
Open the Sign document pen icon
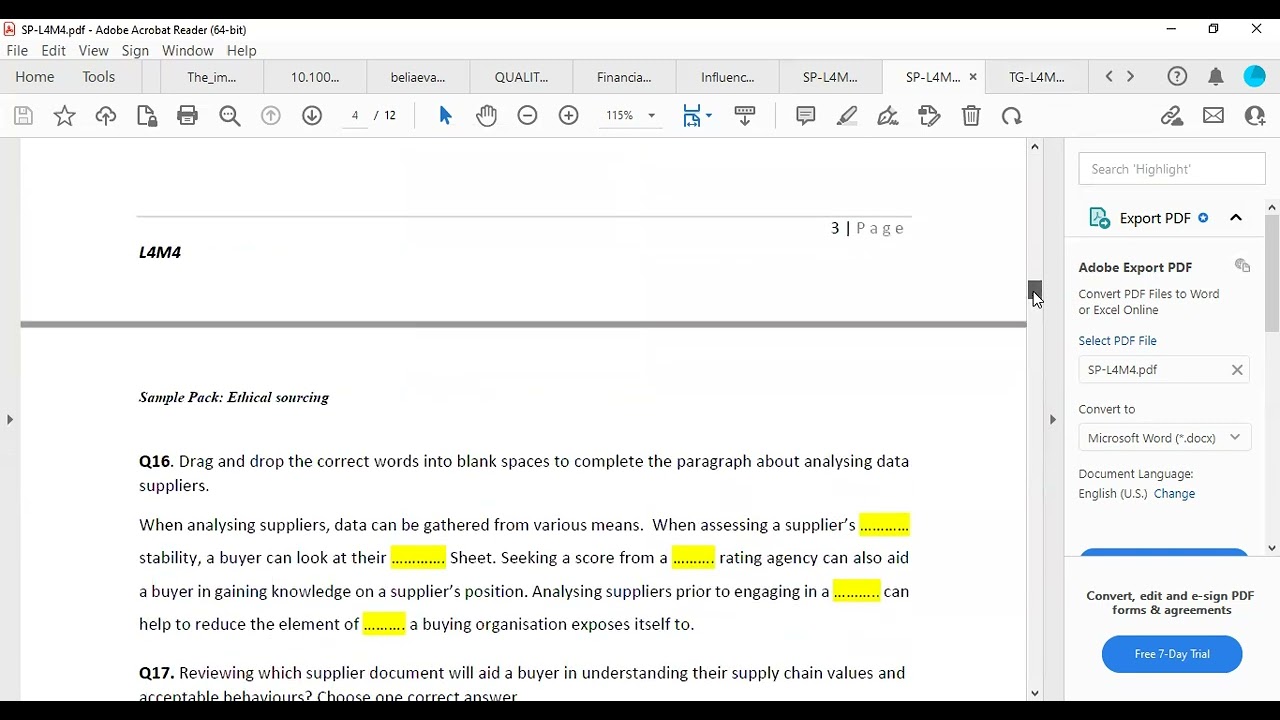888,116
